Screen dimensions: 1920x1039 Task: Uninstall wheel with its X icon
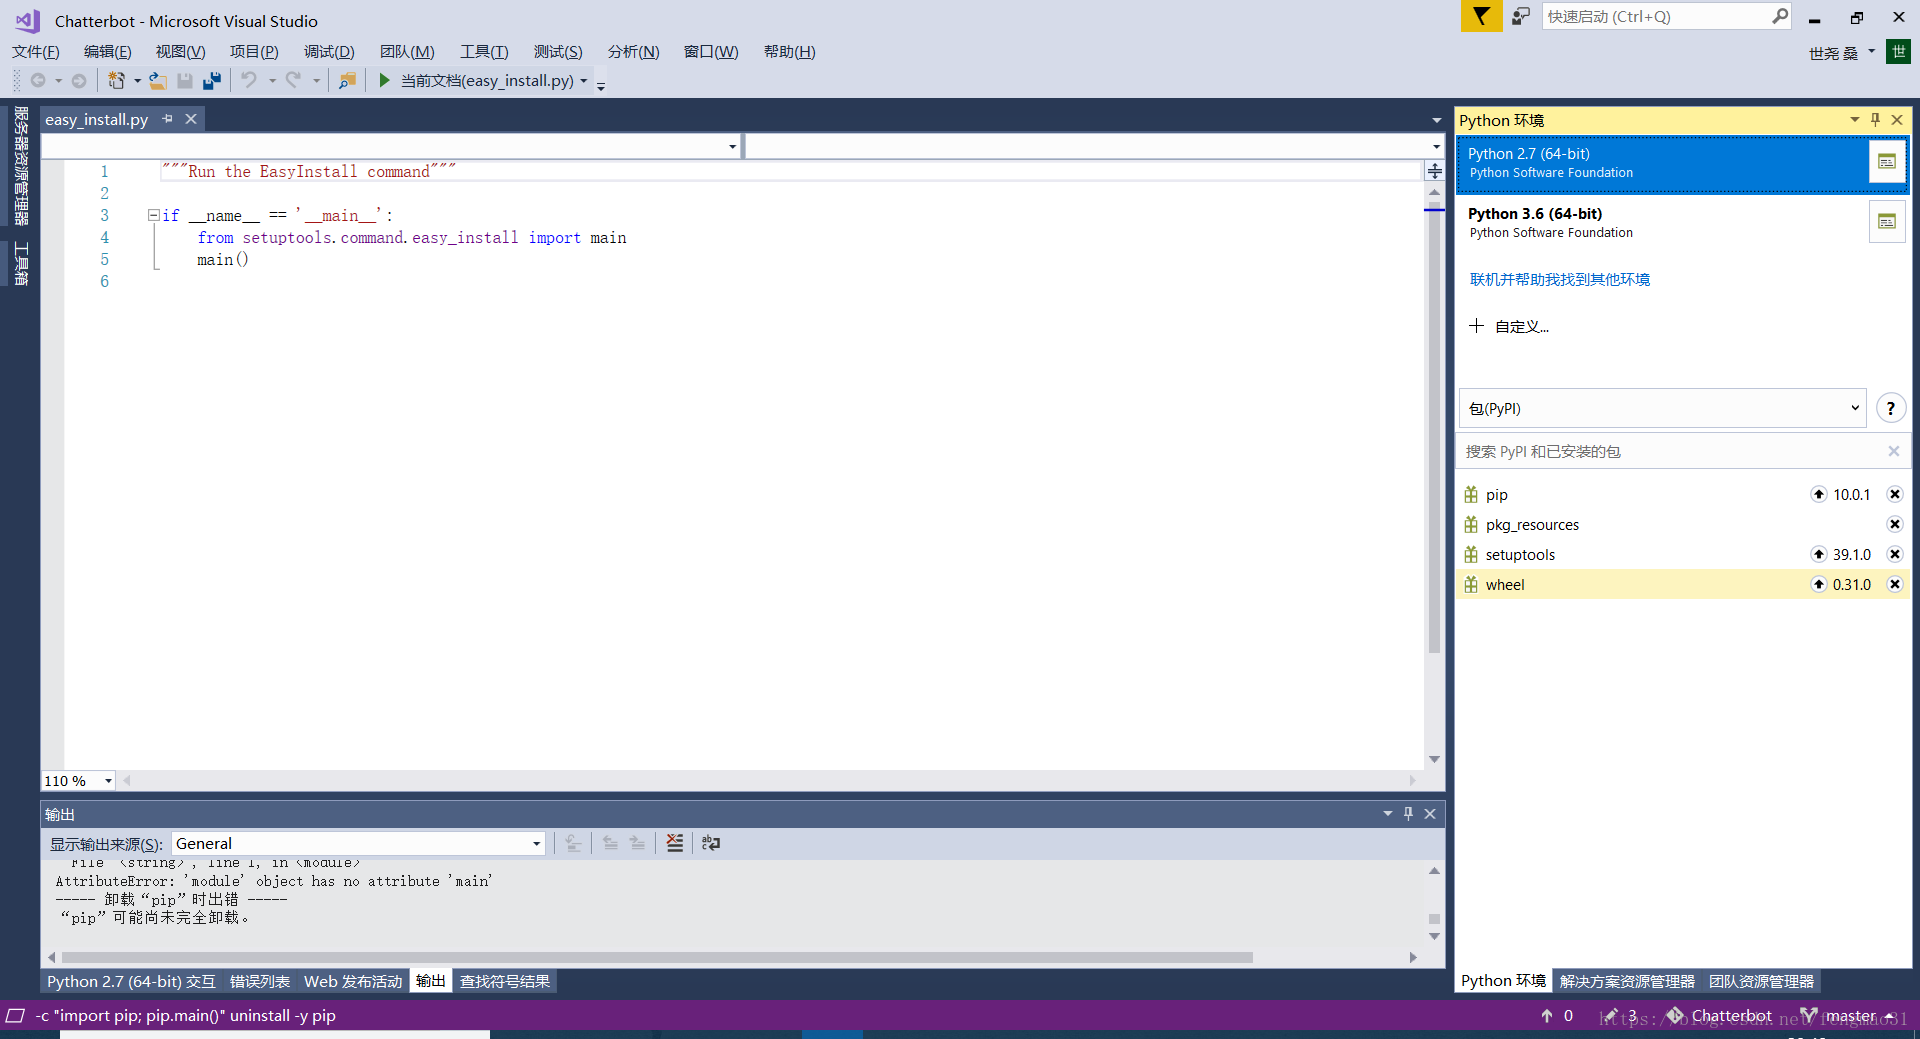[1894, 584]
